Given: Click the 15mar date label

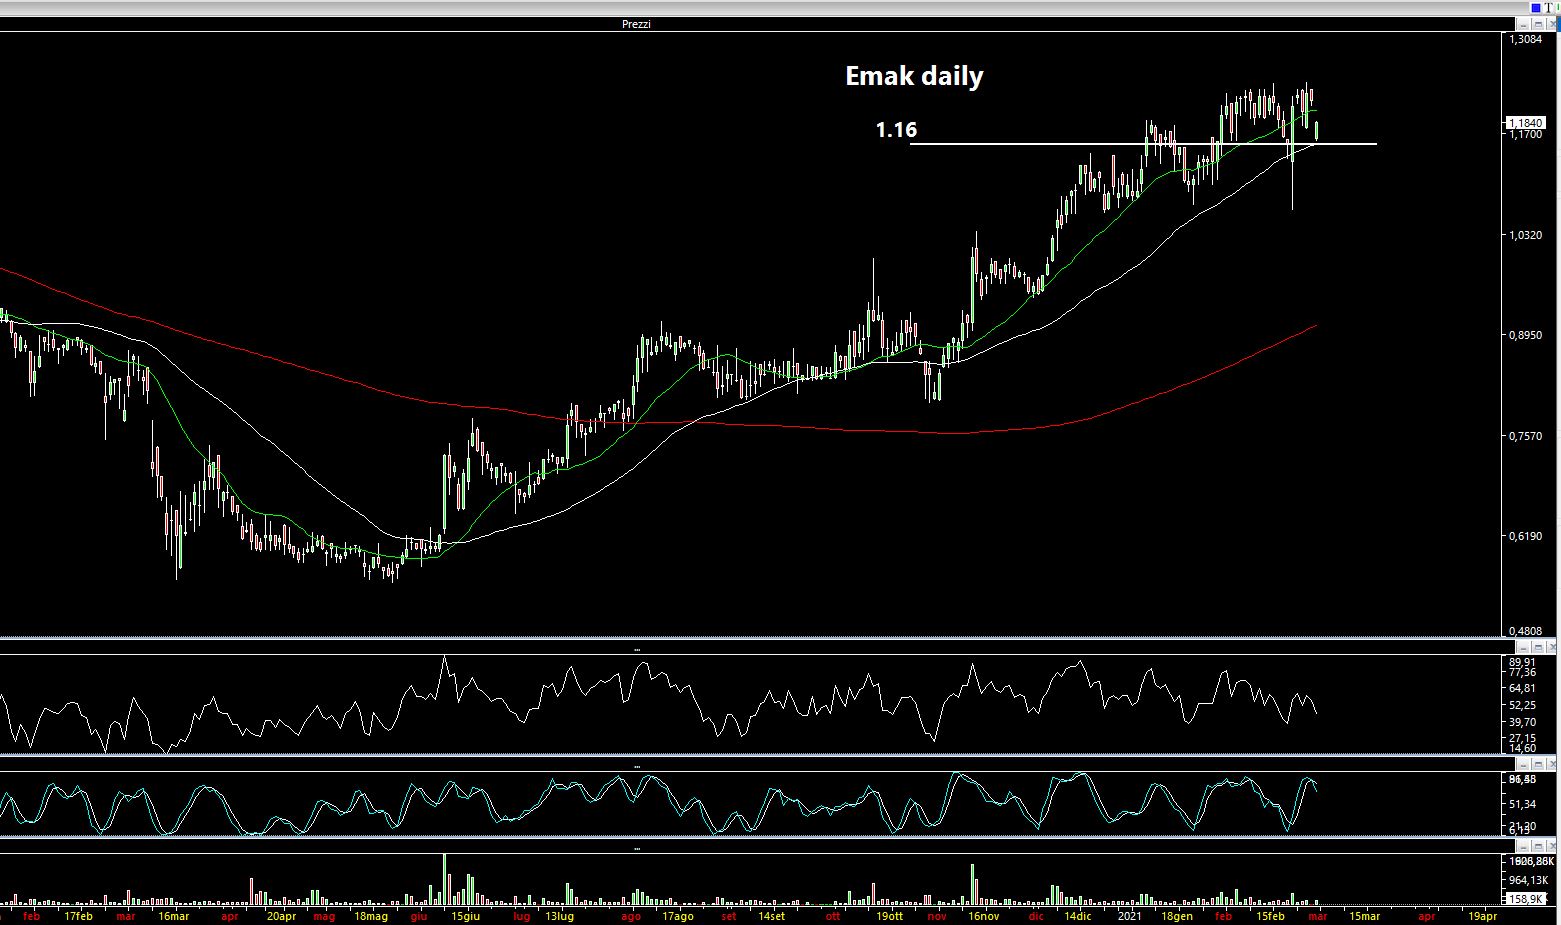Looking at the screenshot, I should [x=1364, y=916].
